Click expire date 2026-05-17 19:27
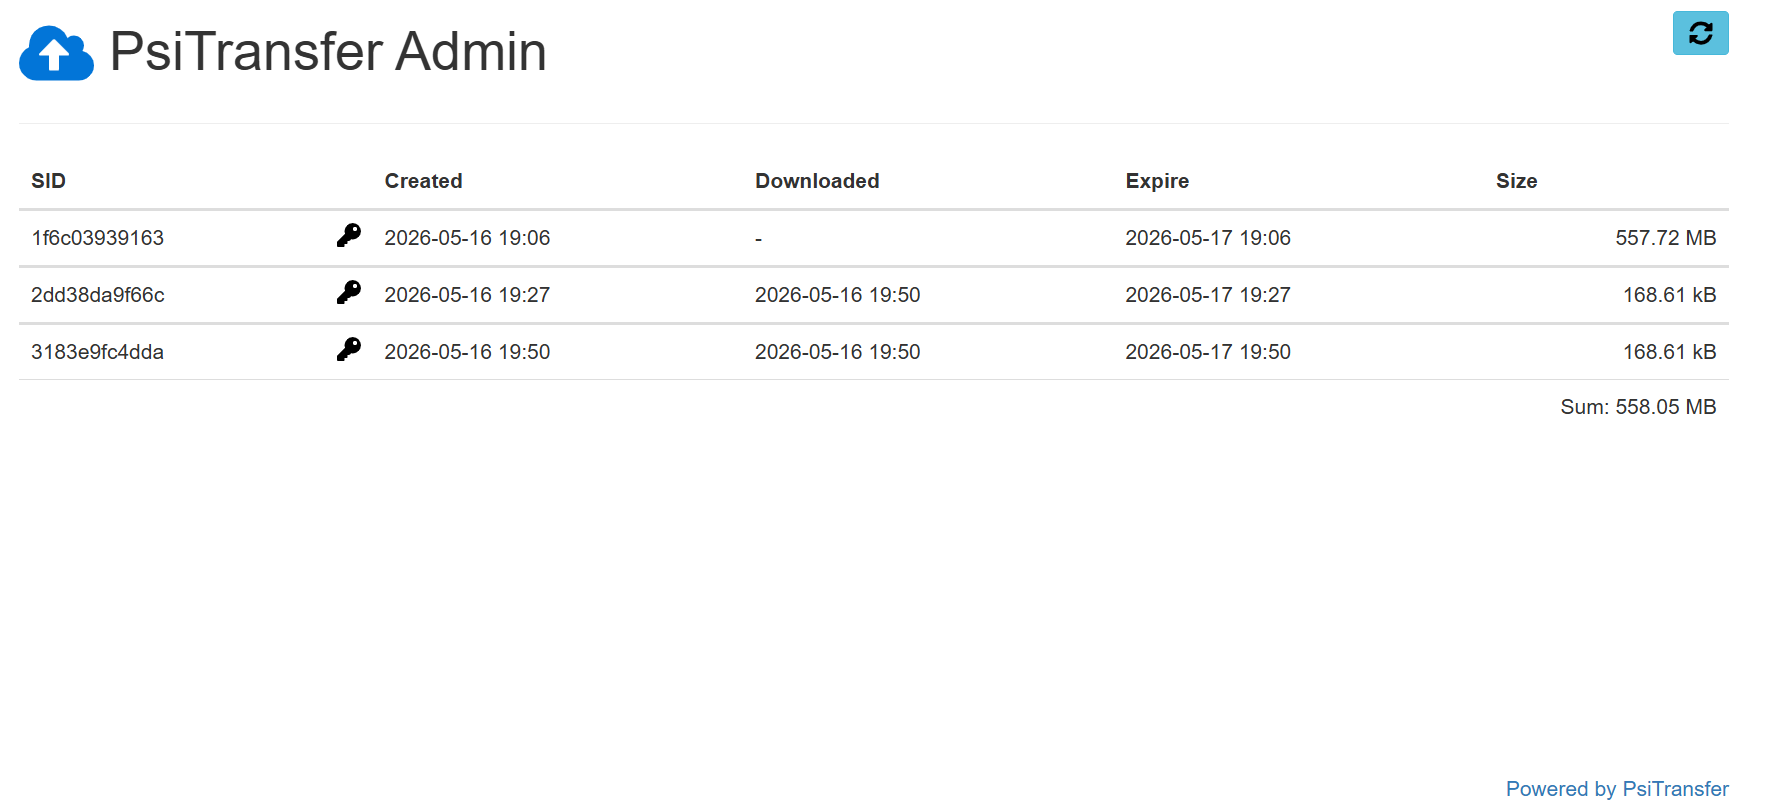Screen dimensions: 1780x807 coord(1207,295)
